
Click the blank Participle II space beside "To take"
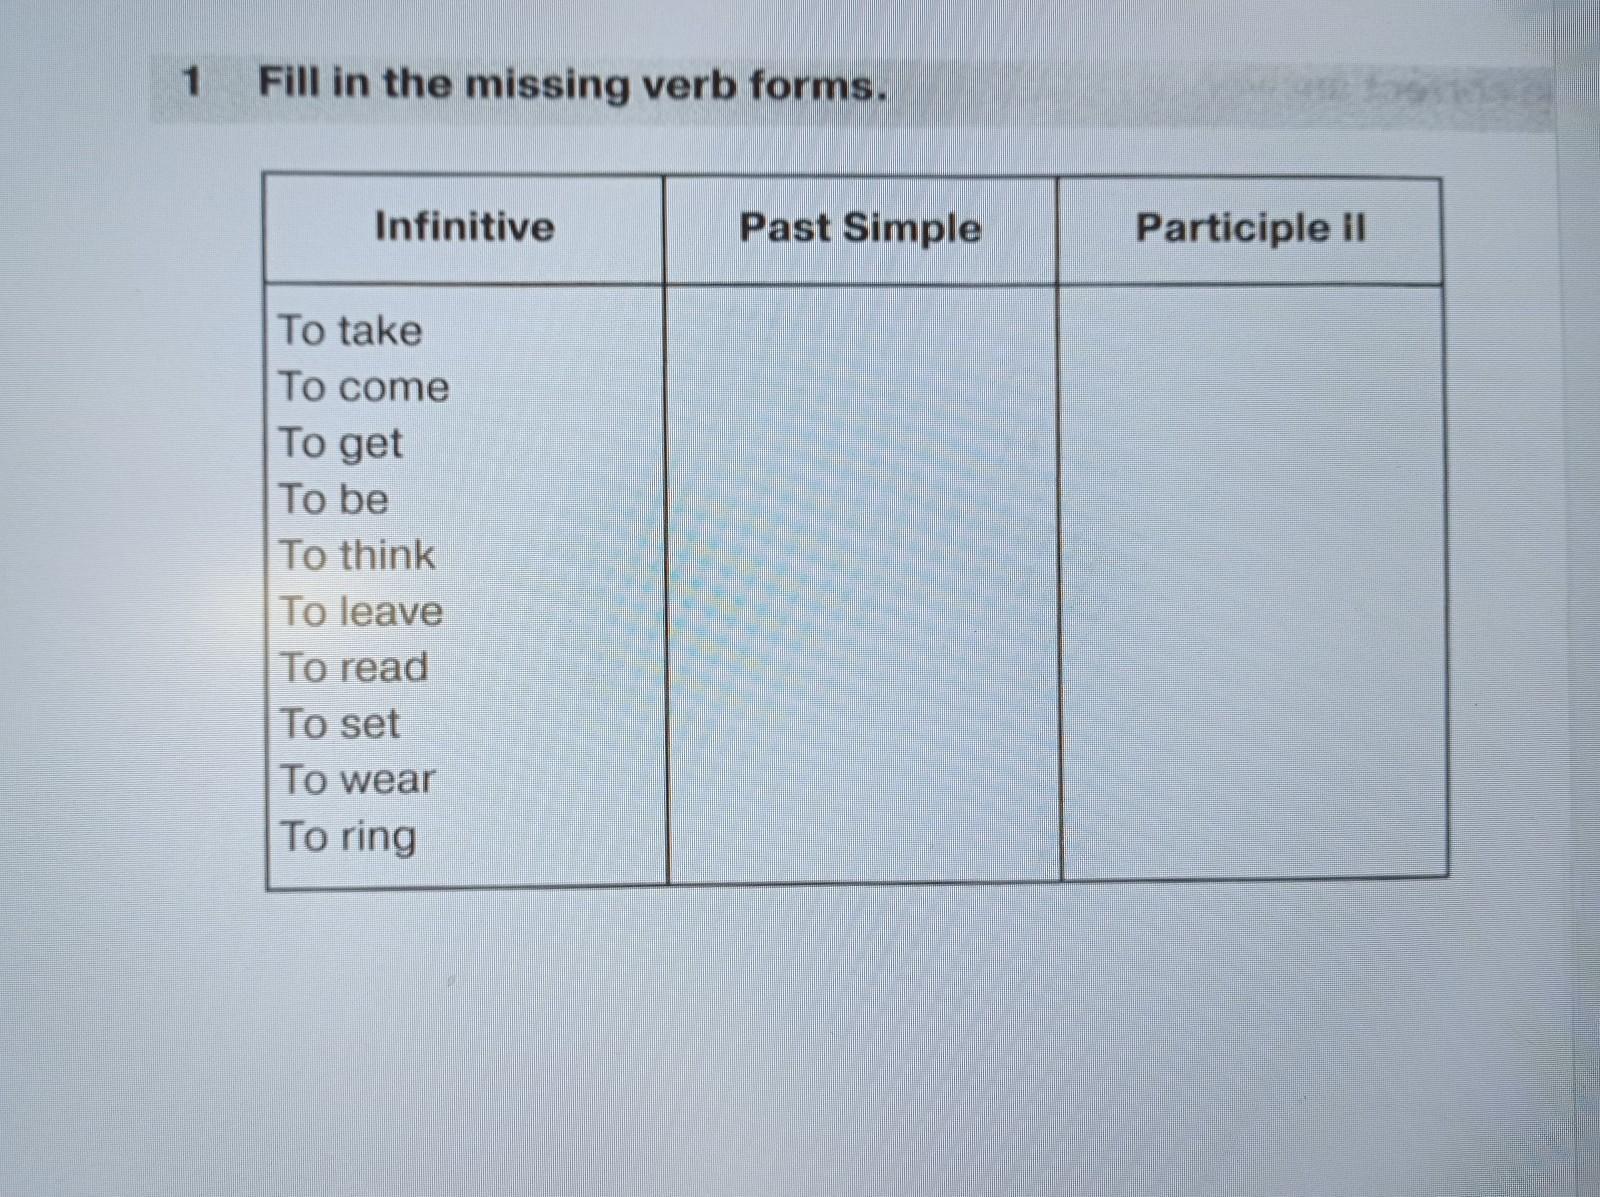click(x=1252, y=331)
